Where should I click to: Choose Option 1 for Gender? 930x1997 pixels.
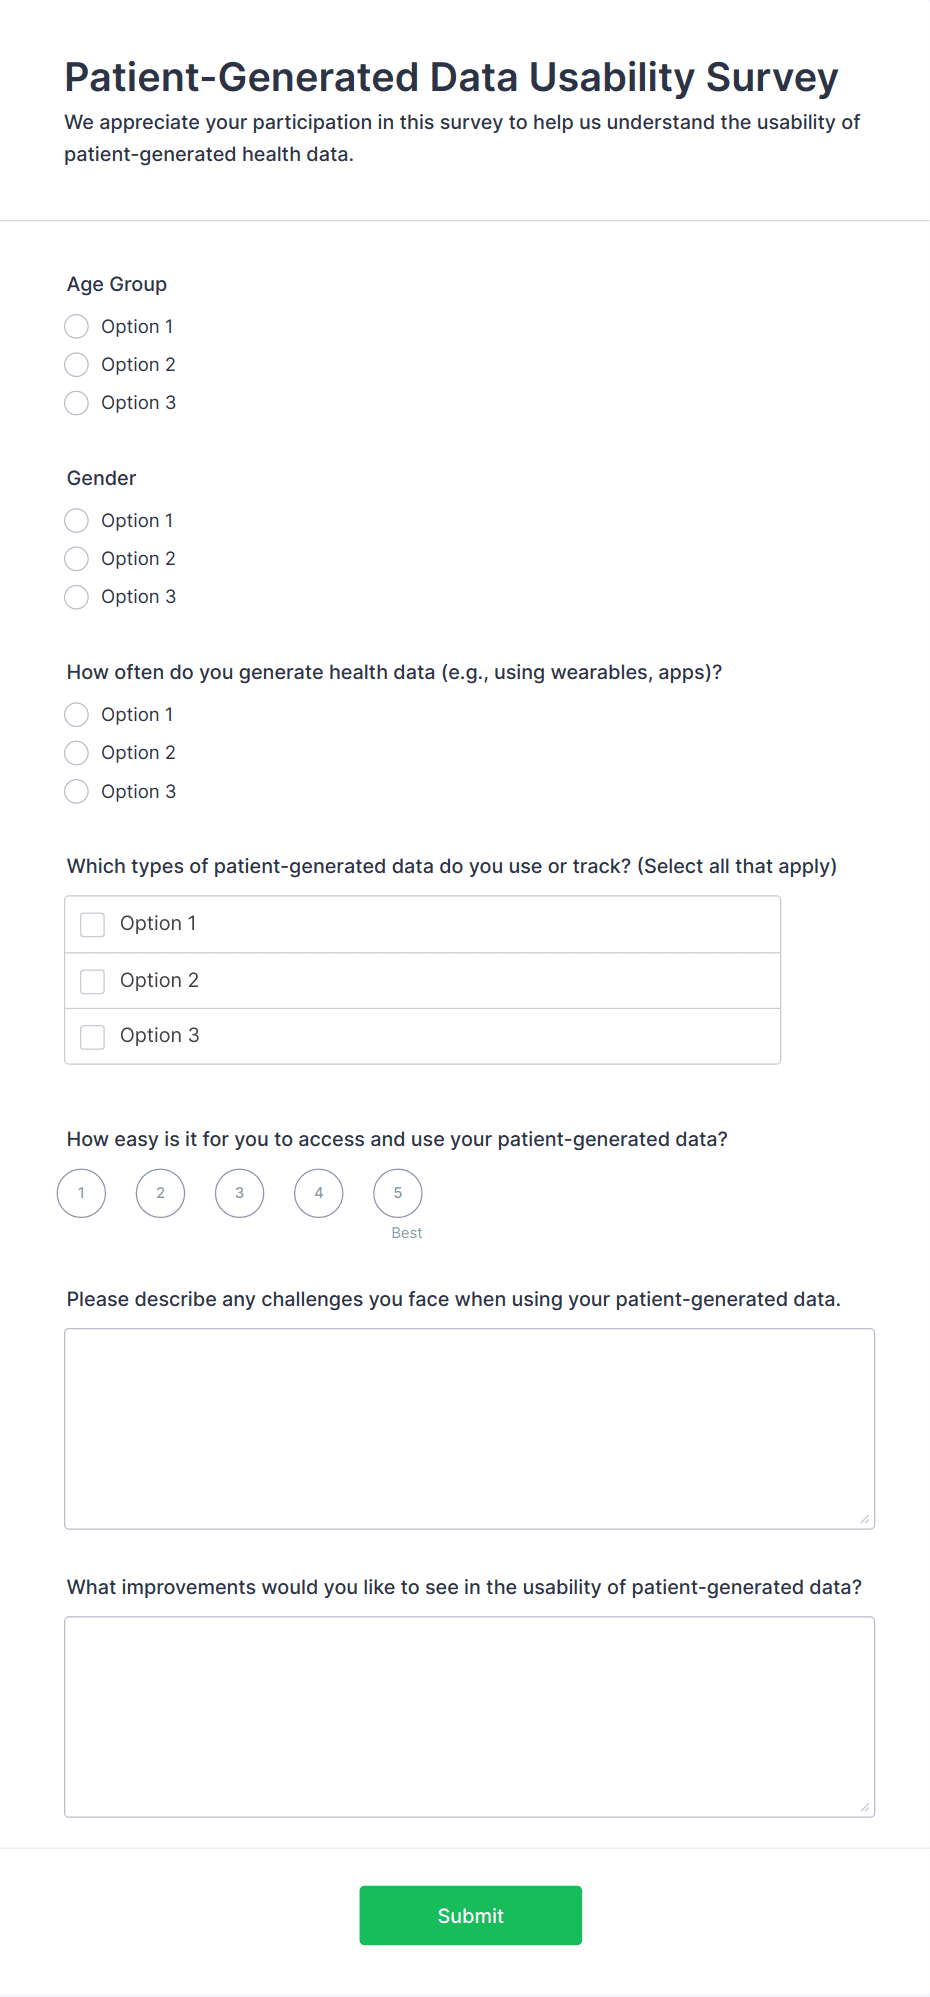76,520
